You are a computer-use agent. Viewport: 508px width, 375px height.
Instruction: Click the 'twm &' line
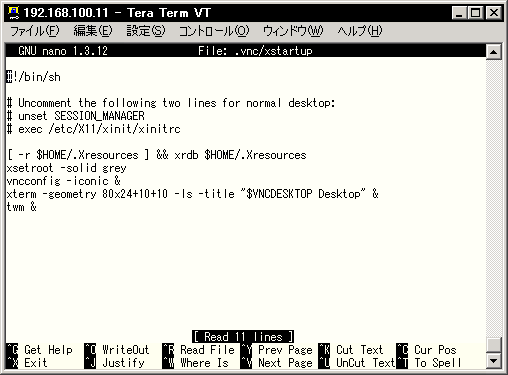pyautogui.click(x=22, y=207)
